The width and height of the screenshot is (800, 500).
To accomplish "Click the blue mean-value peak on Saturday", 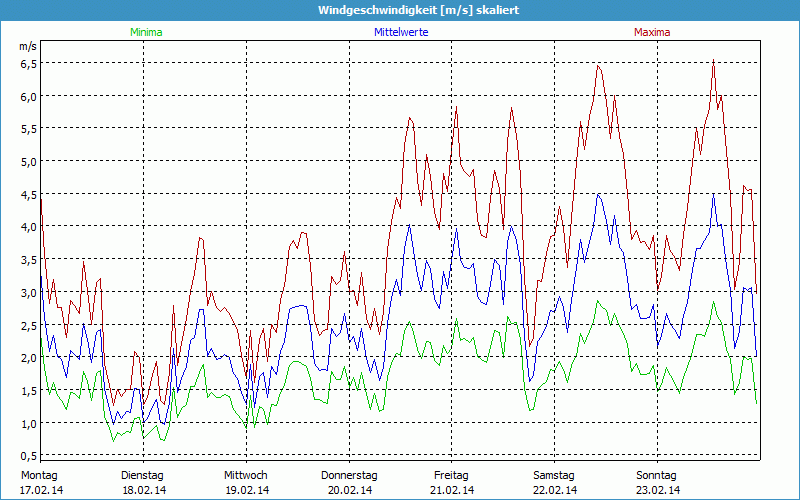I will [x=599, y=194].
